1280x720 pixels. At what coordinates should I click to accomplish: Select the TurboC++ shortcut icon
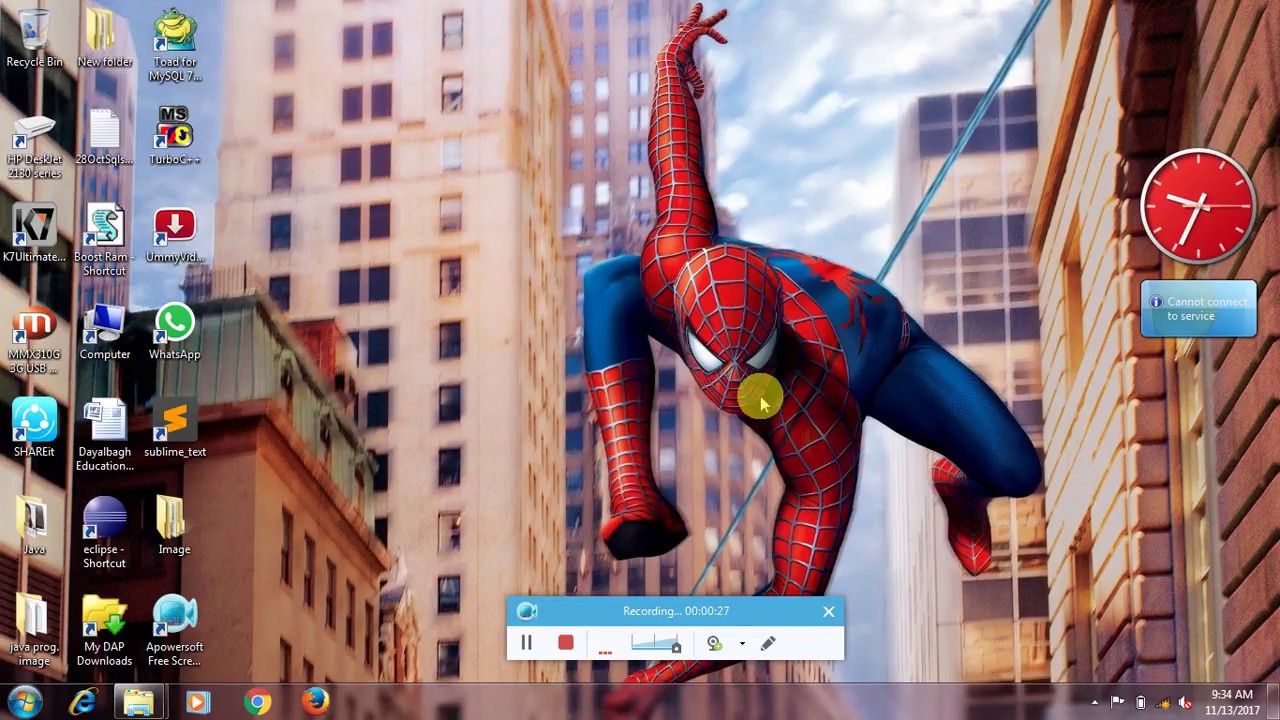(175, 136)
